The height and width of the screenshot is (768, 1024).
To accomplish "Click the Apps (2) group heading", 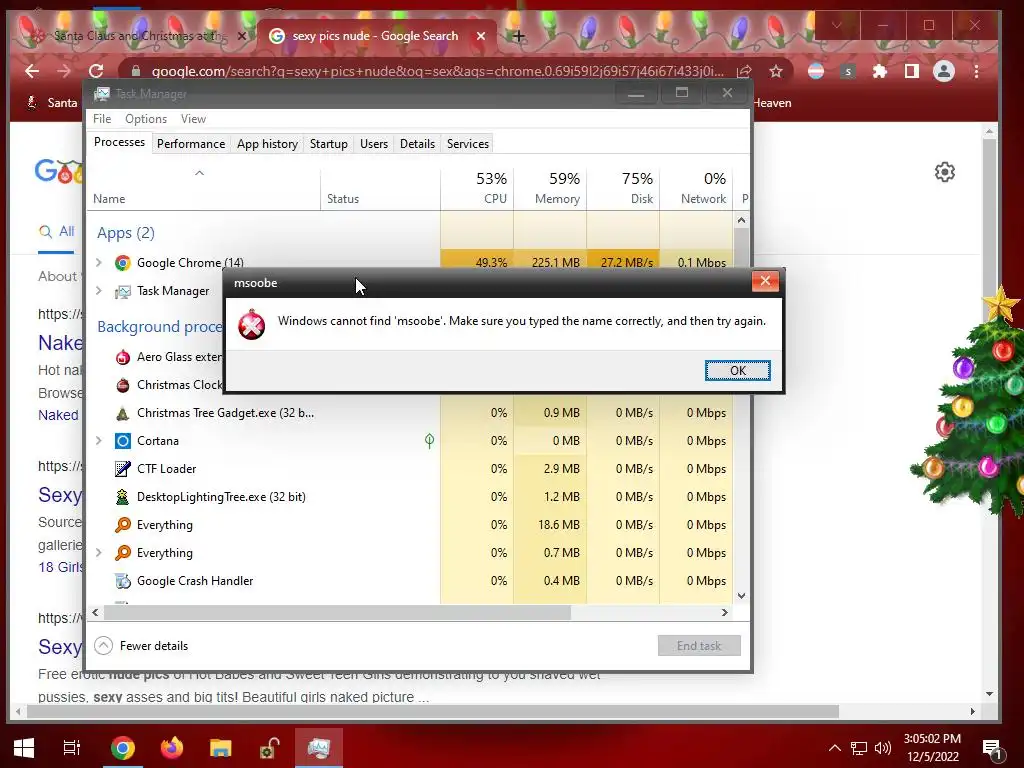I will click(x=125, y=233).
